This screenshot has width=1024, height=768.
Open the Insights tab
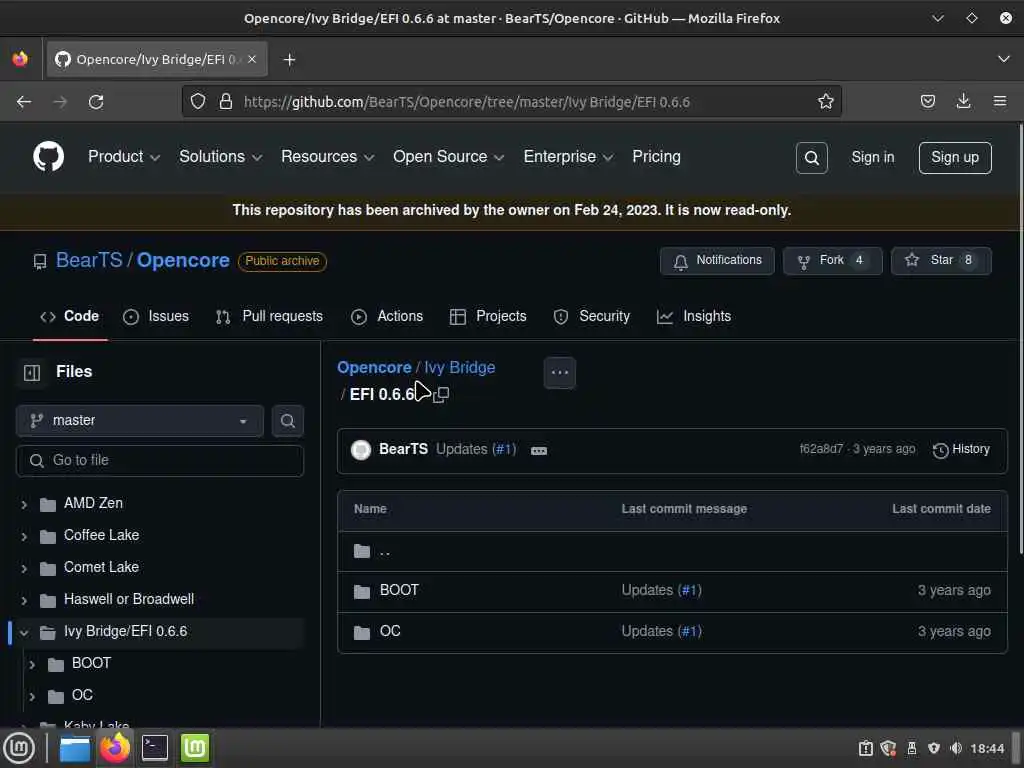pos(694,317)
